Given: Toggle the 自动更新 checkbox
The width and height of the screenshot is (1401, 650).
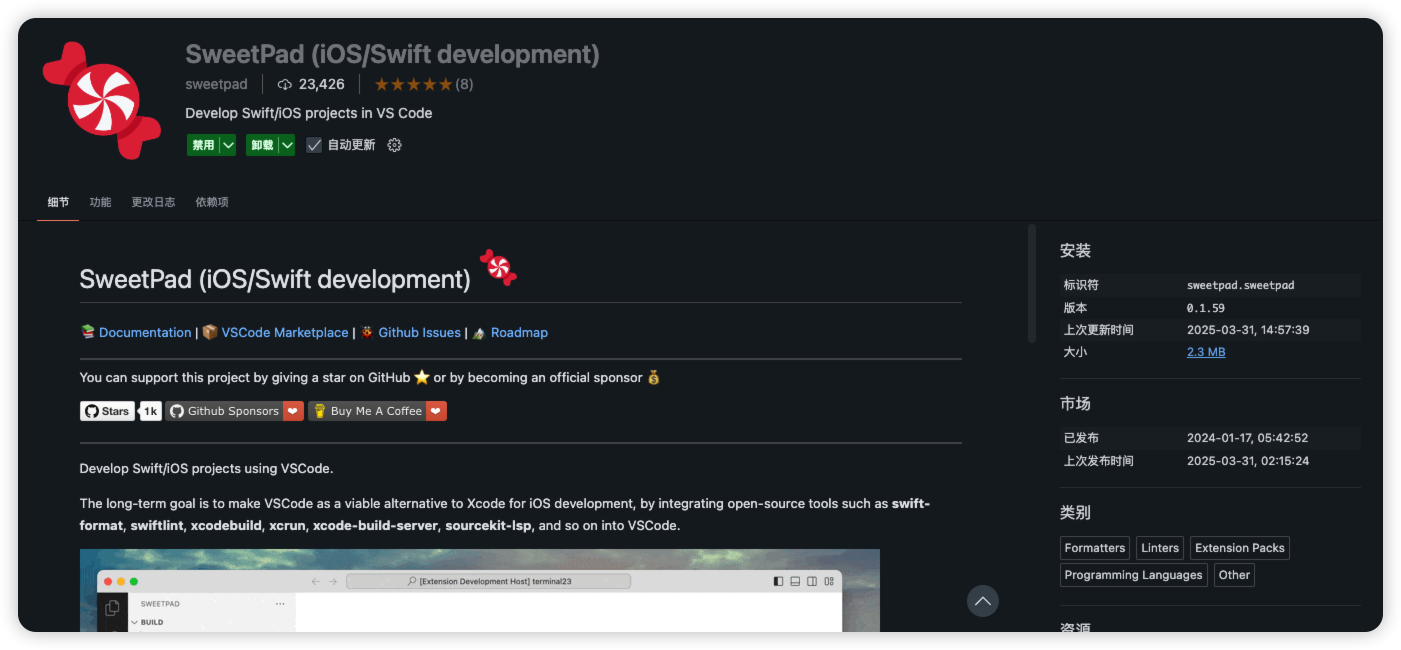Looking at the screenshot, I should (314, 145).
